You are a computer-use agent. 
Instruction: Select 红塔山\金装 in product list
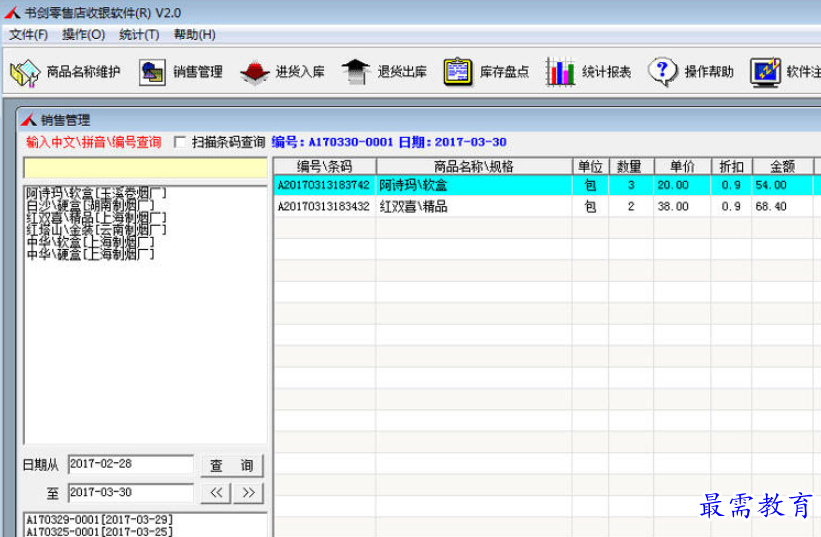(x=96, y=229)
